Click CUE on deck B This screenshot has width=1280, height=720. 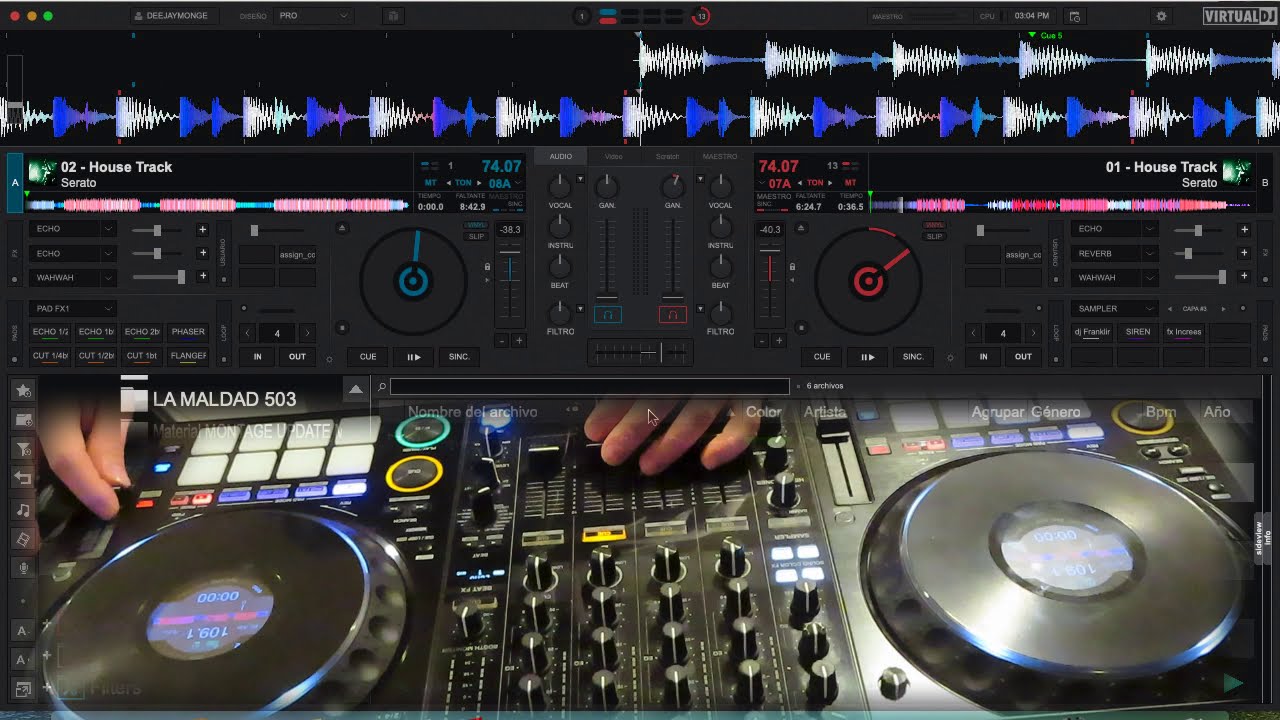822,357
